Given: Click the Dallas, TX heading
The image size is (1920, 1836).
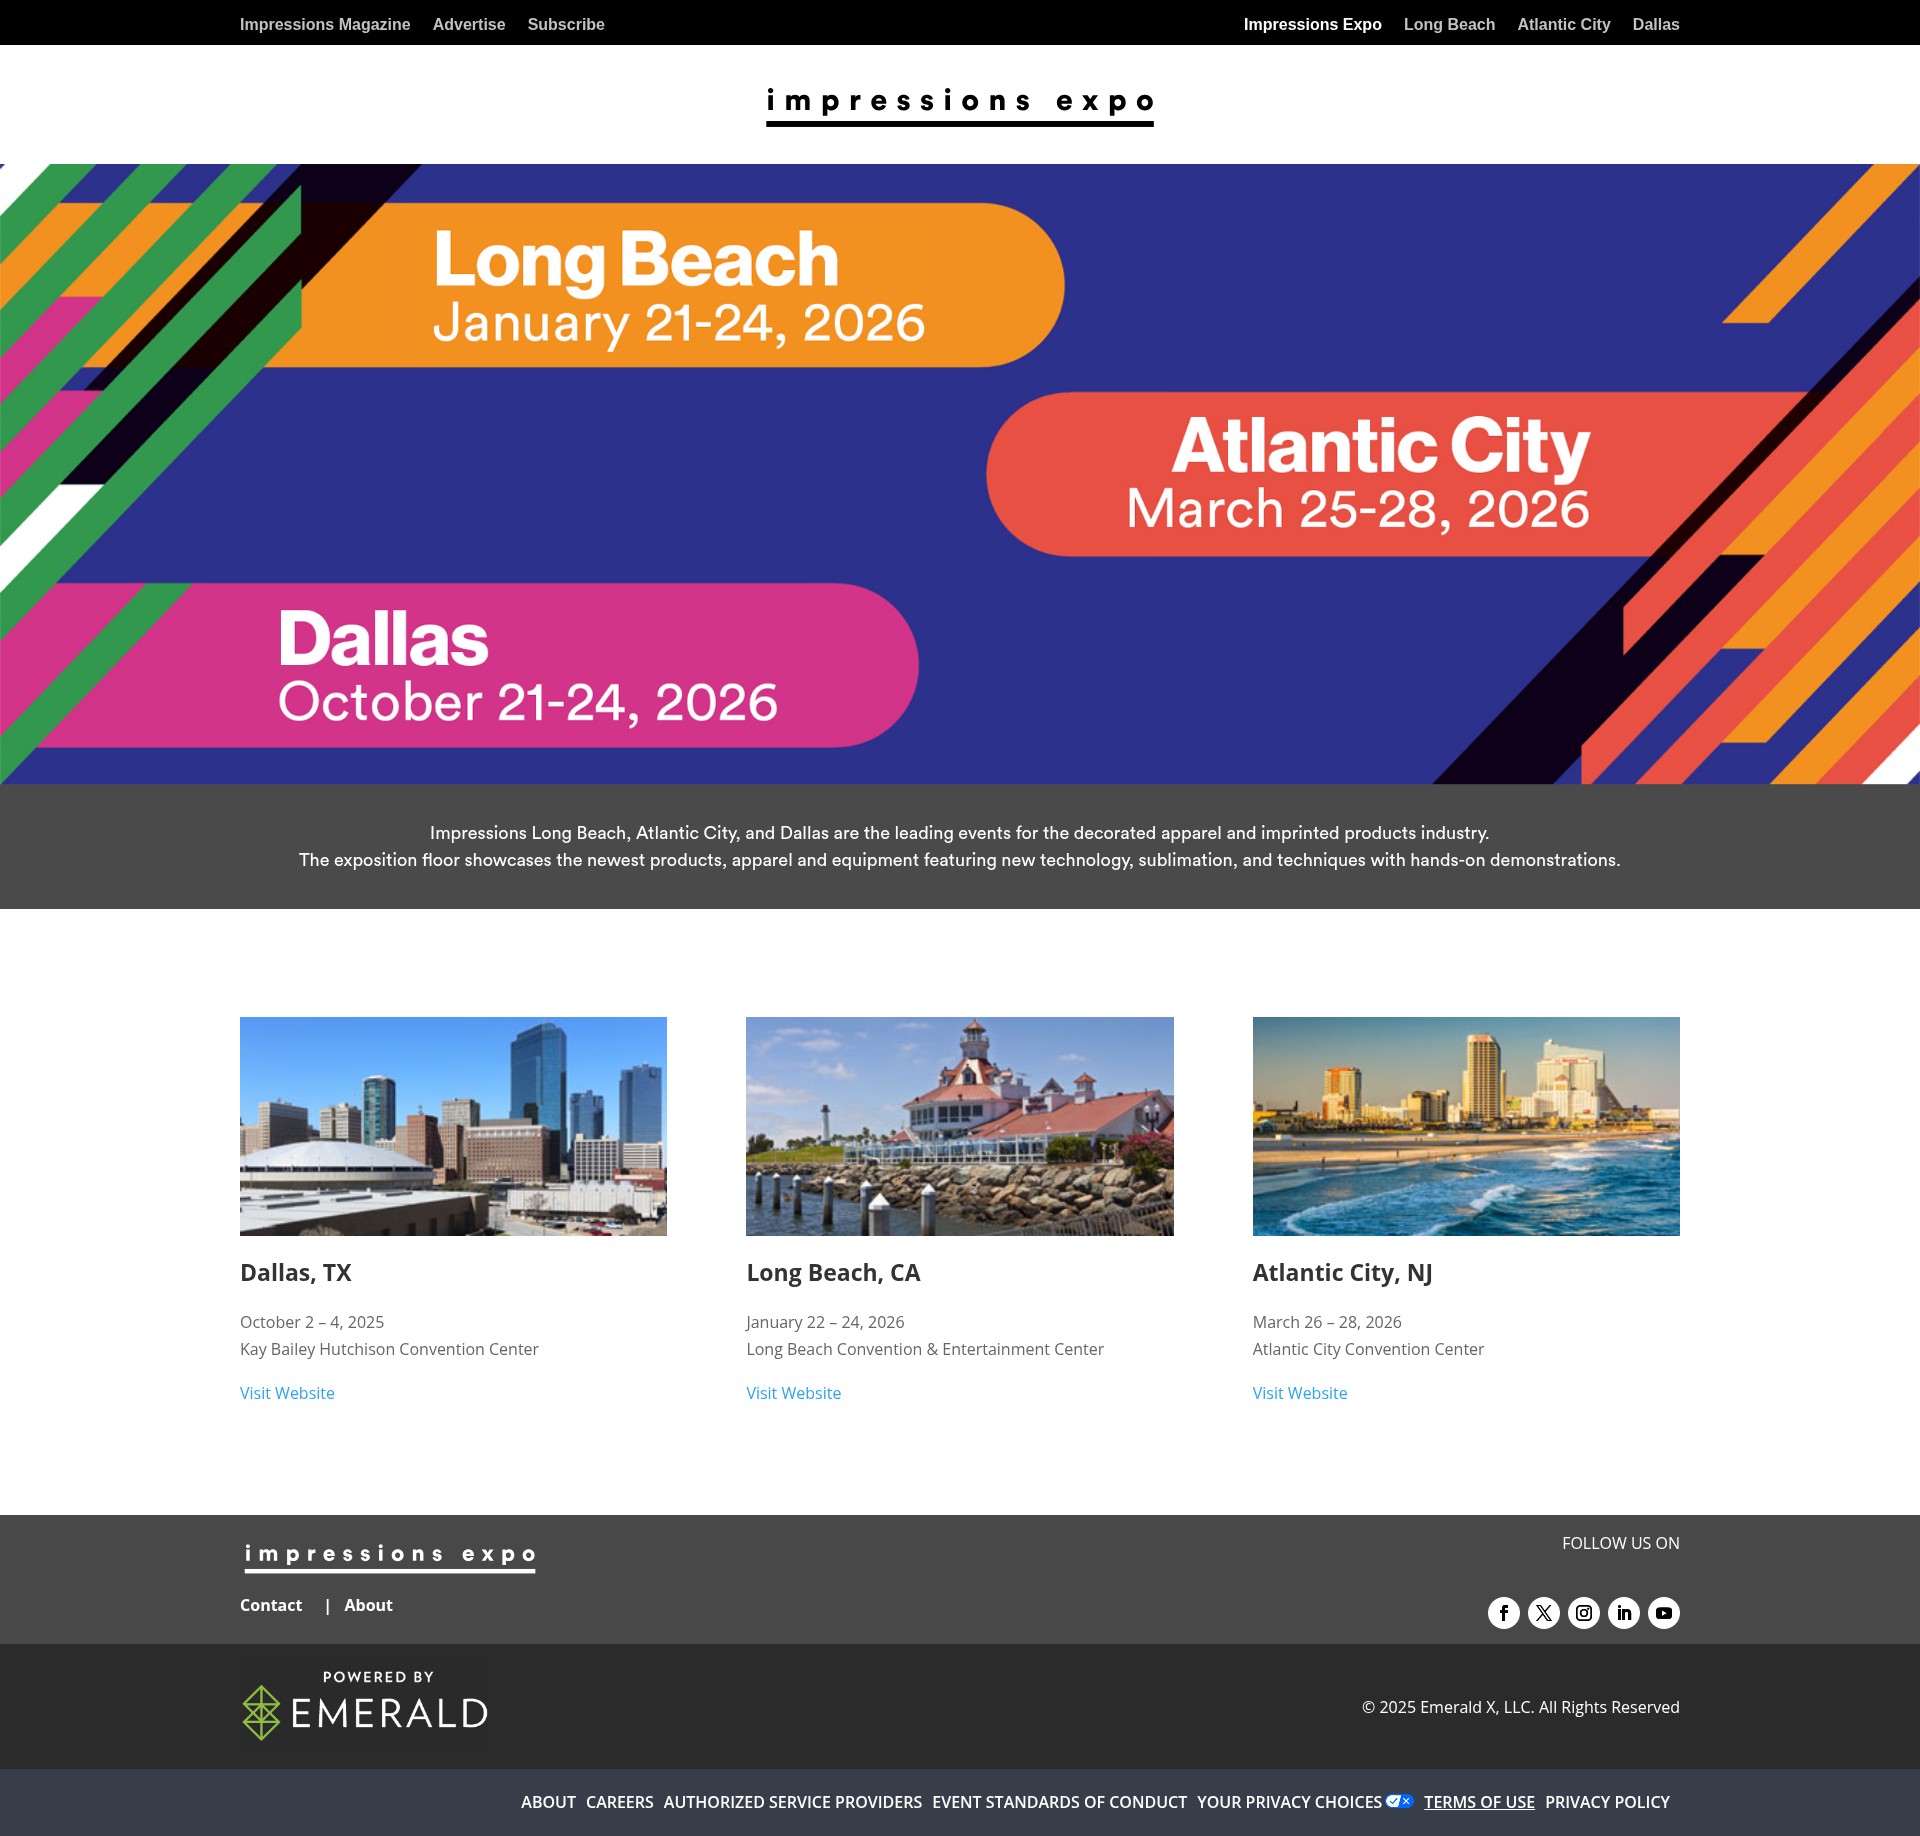Looking at the screenshot, I should coord(296,1273).
